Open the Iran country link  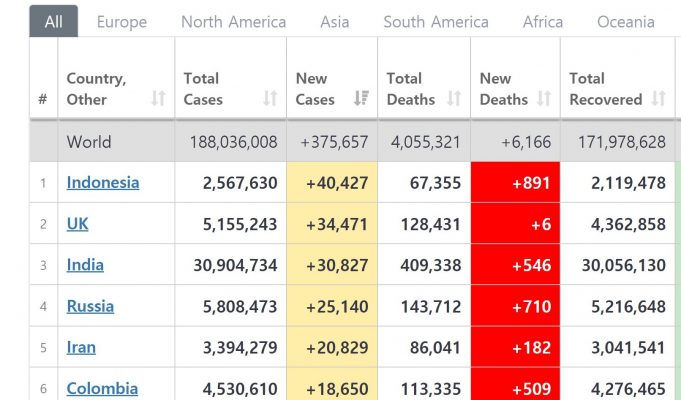(x=81, y=347)
